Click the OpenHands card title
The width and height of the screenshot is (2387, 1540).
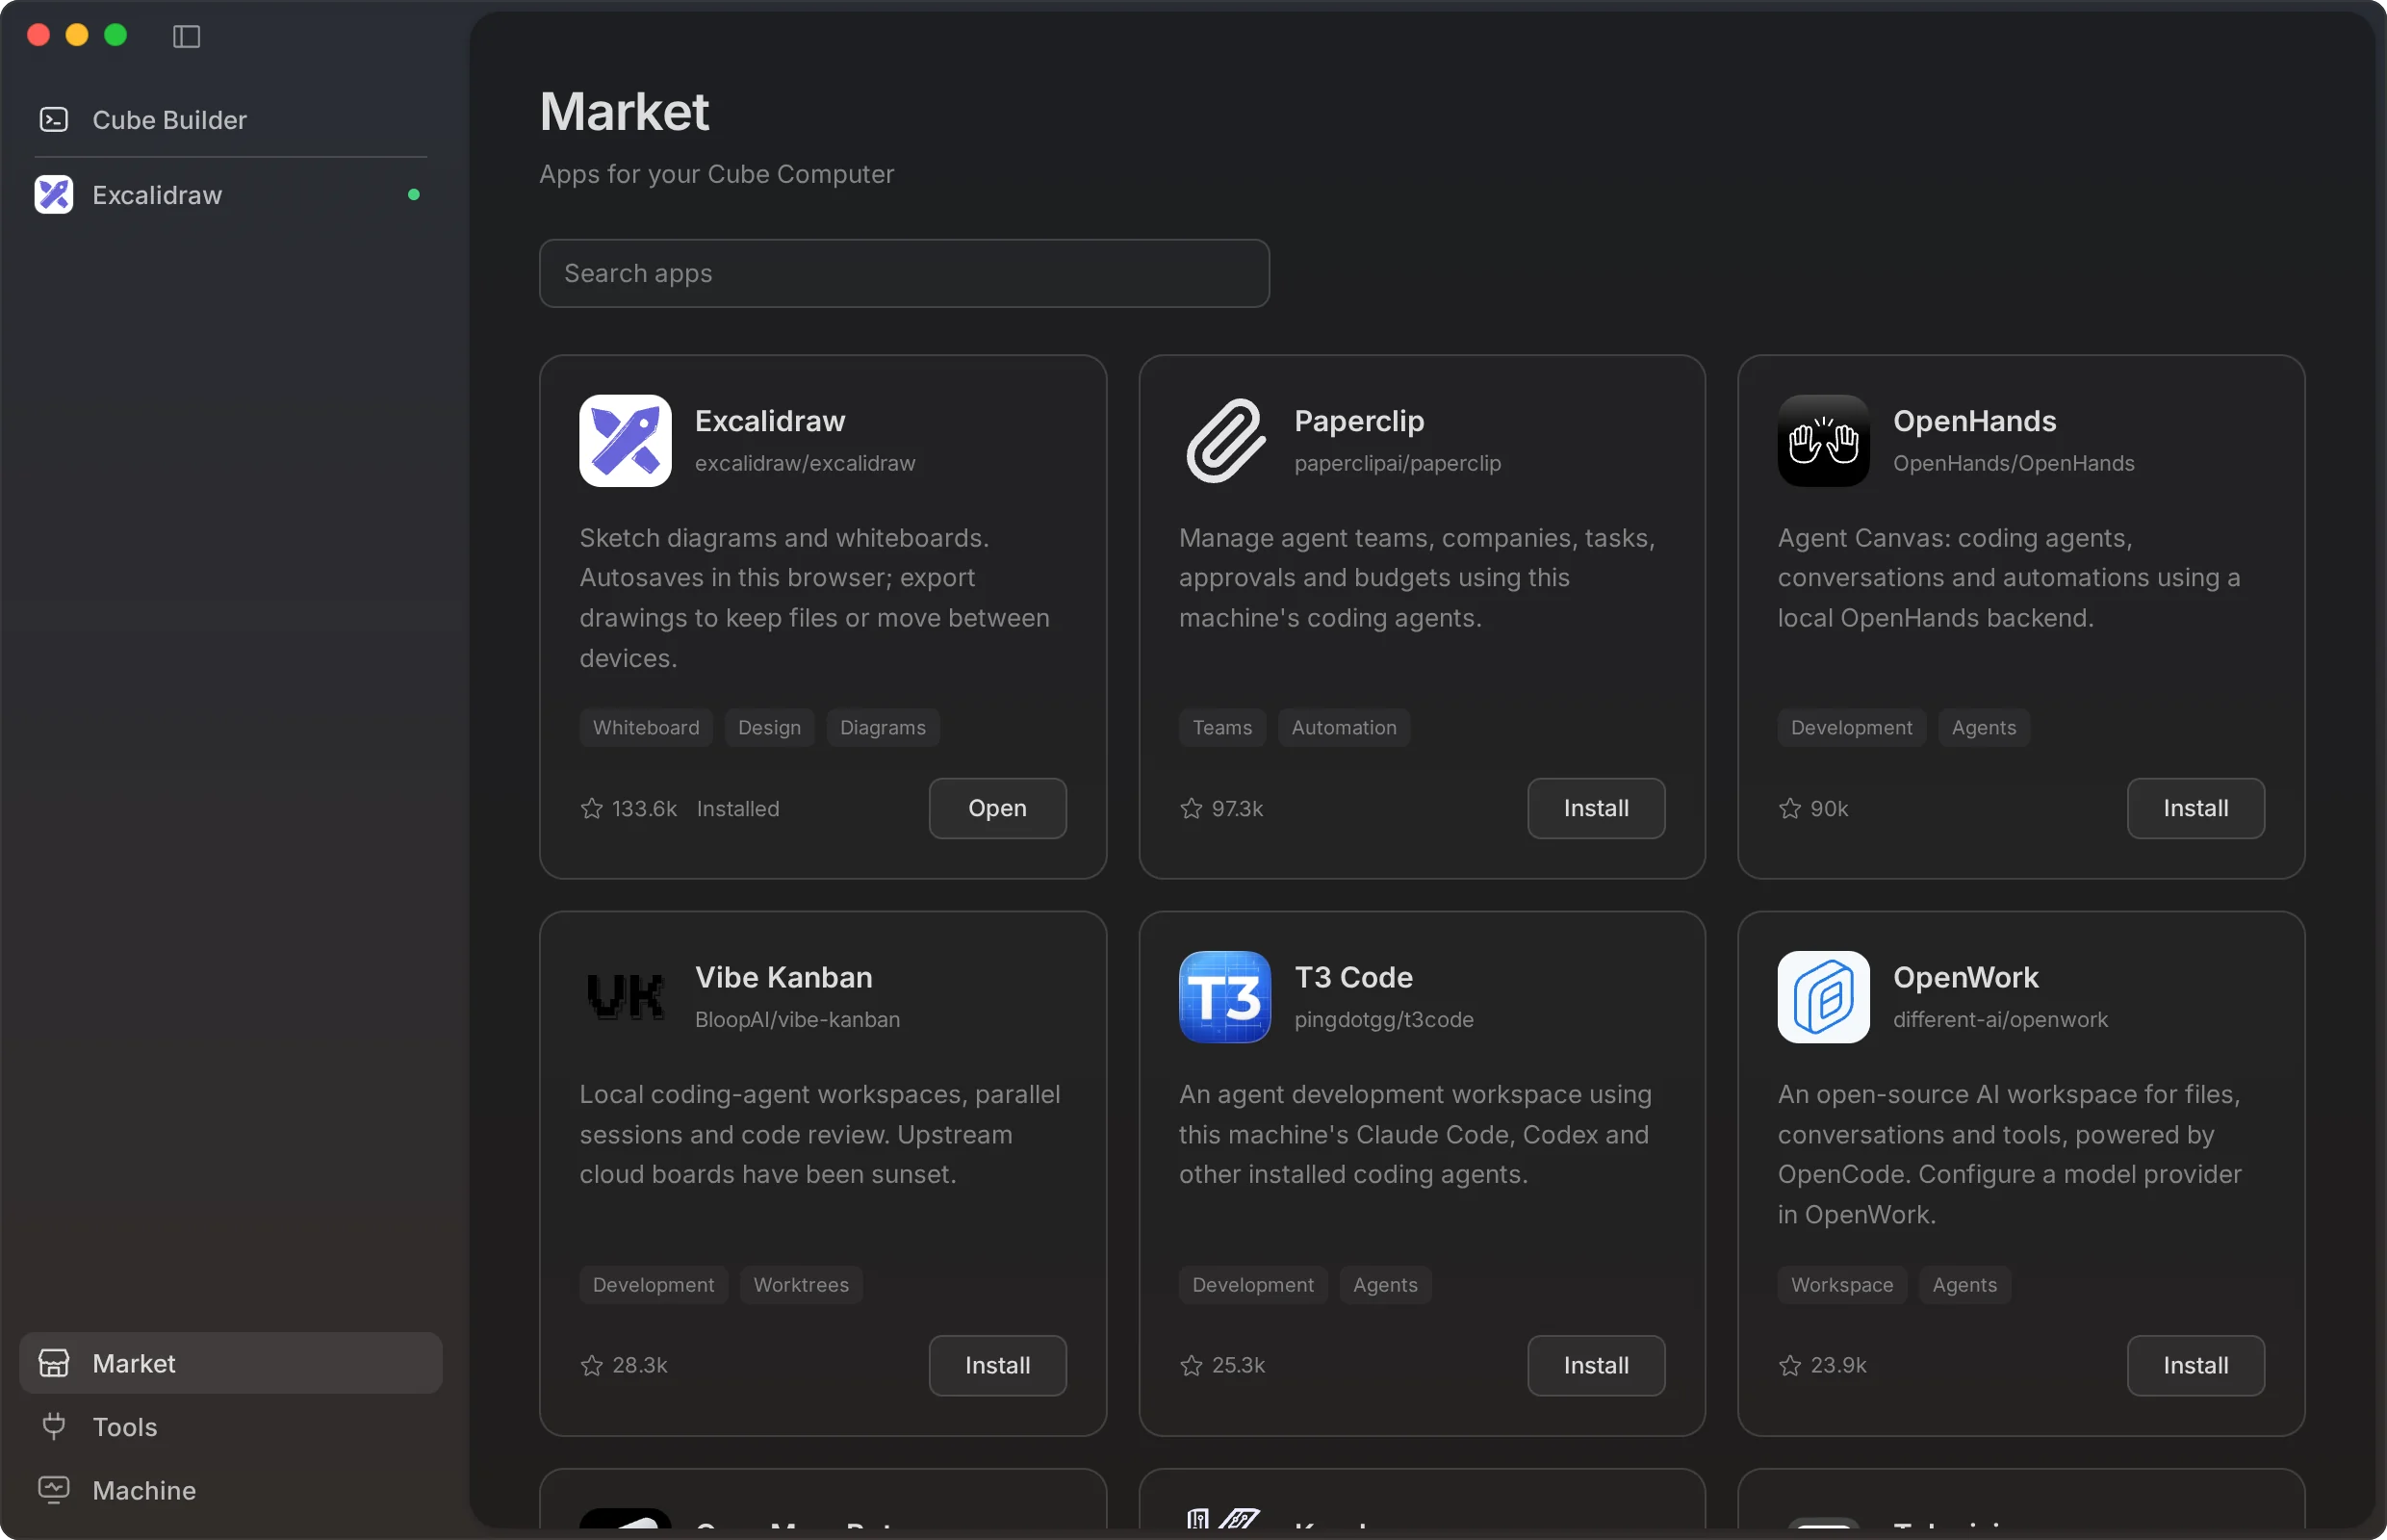click(x=1974, y=421)
